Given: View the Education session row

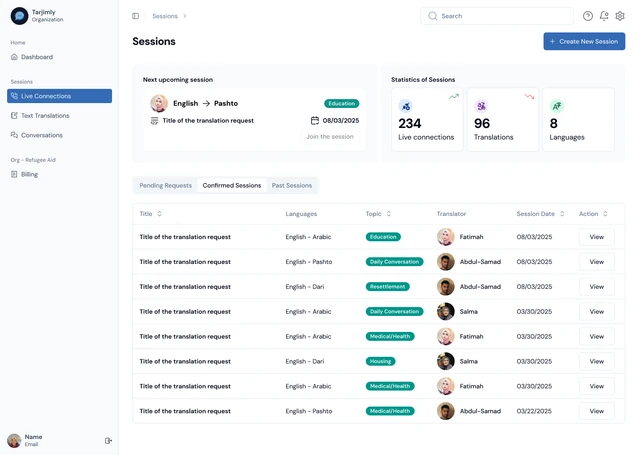Looking at the screenshot, I should click(596, 237).
